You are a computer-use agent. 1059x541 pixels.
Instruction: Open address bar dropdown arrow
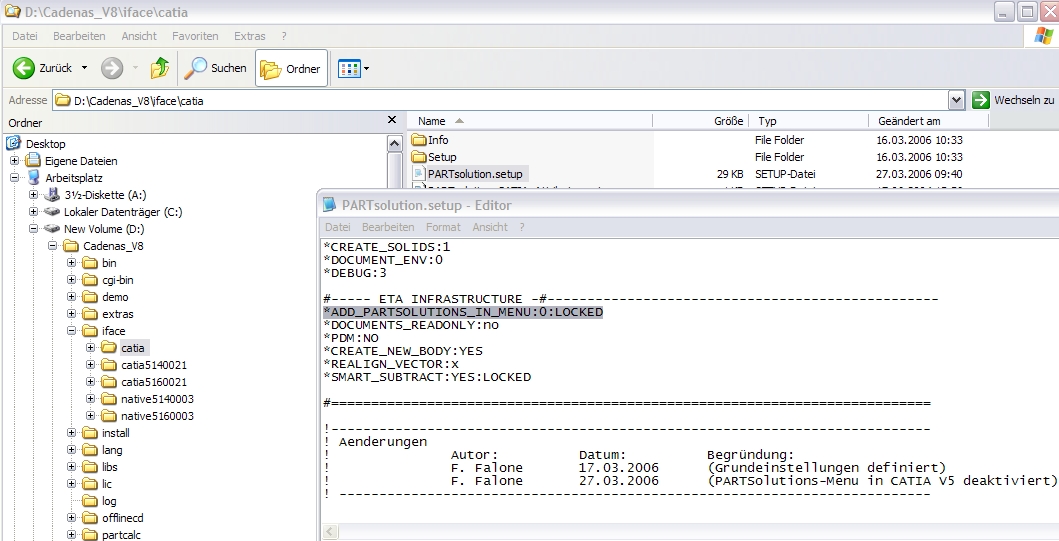point(956,101)
